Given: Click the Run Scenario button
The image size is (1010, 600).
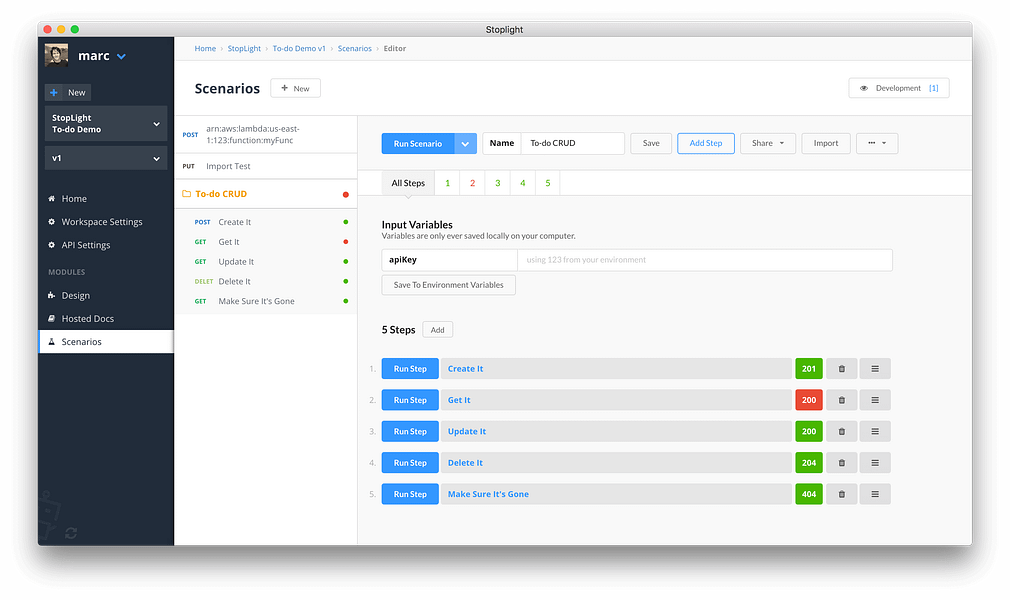Looking at the screenshot, I should 417,144.
